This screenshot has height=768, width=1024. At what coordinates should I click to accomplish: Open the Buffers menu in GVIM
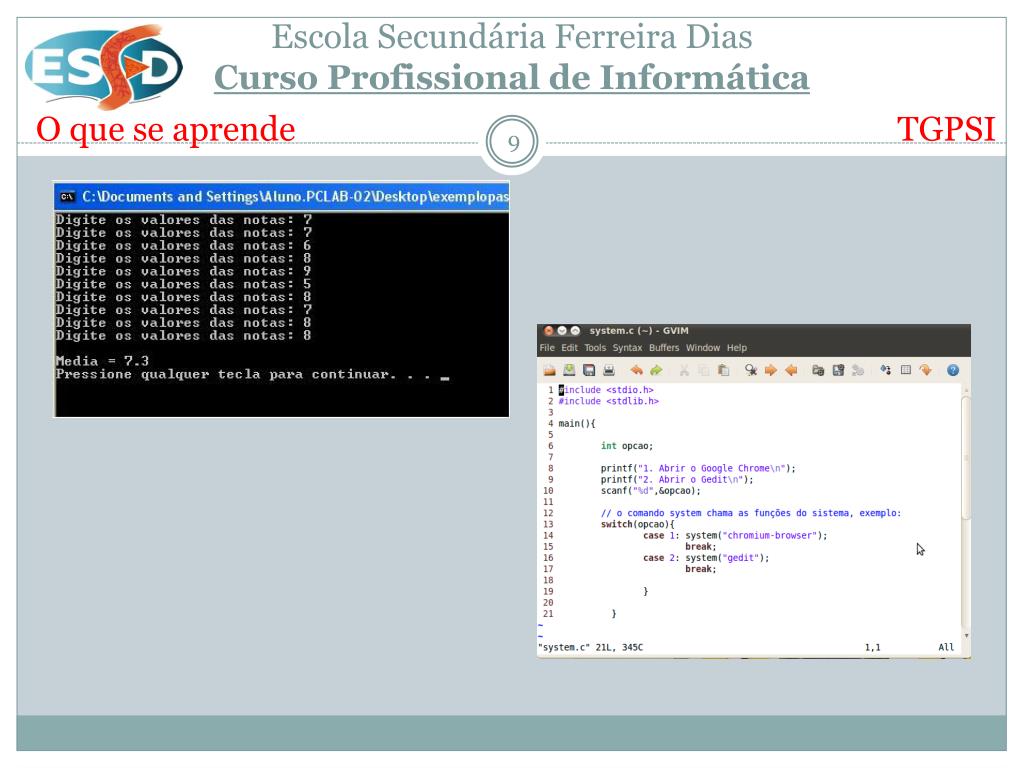(x=664, y=348)
